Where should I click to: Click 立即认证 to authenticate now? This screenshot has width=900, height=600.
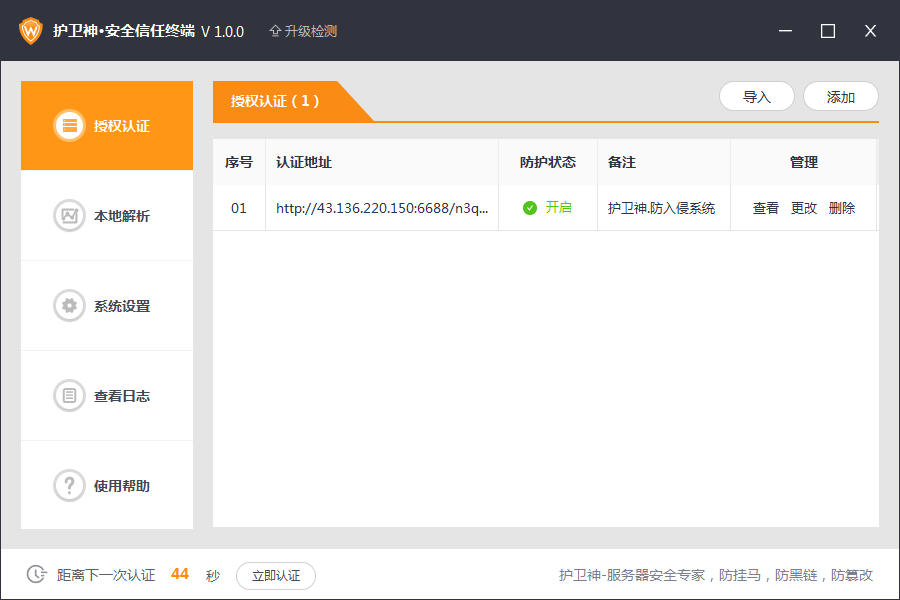pos(276,575)
